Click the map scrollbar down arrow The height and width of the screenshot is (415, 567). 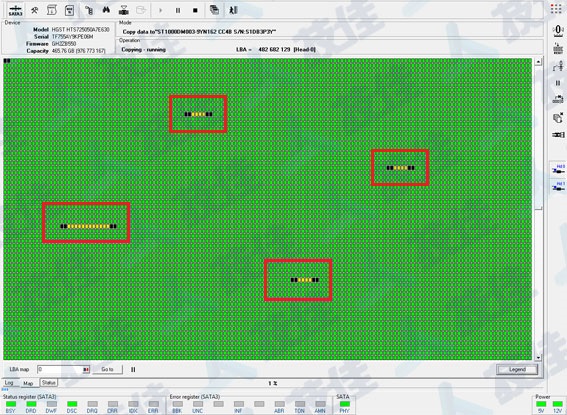(538, 358)
